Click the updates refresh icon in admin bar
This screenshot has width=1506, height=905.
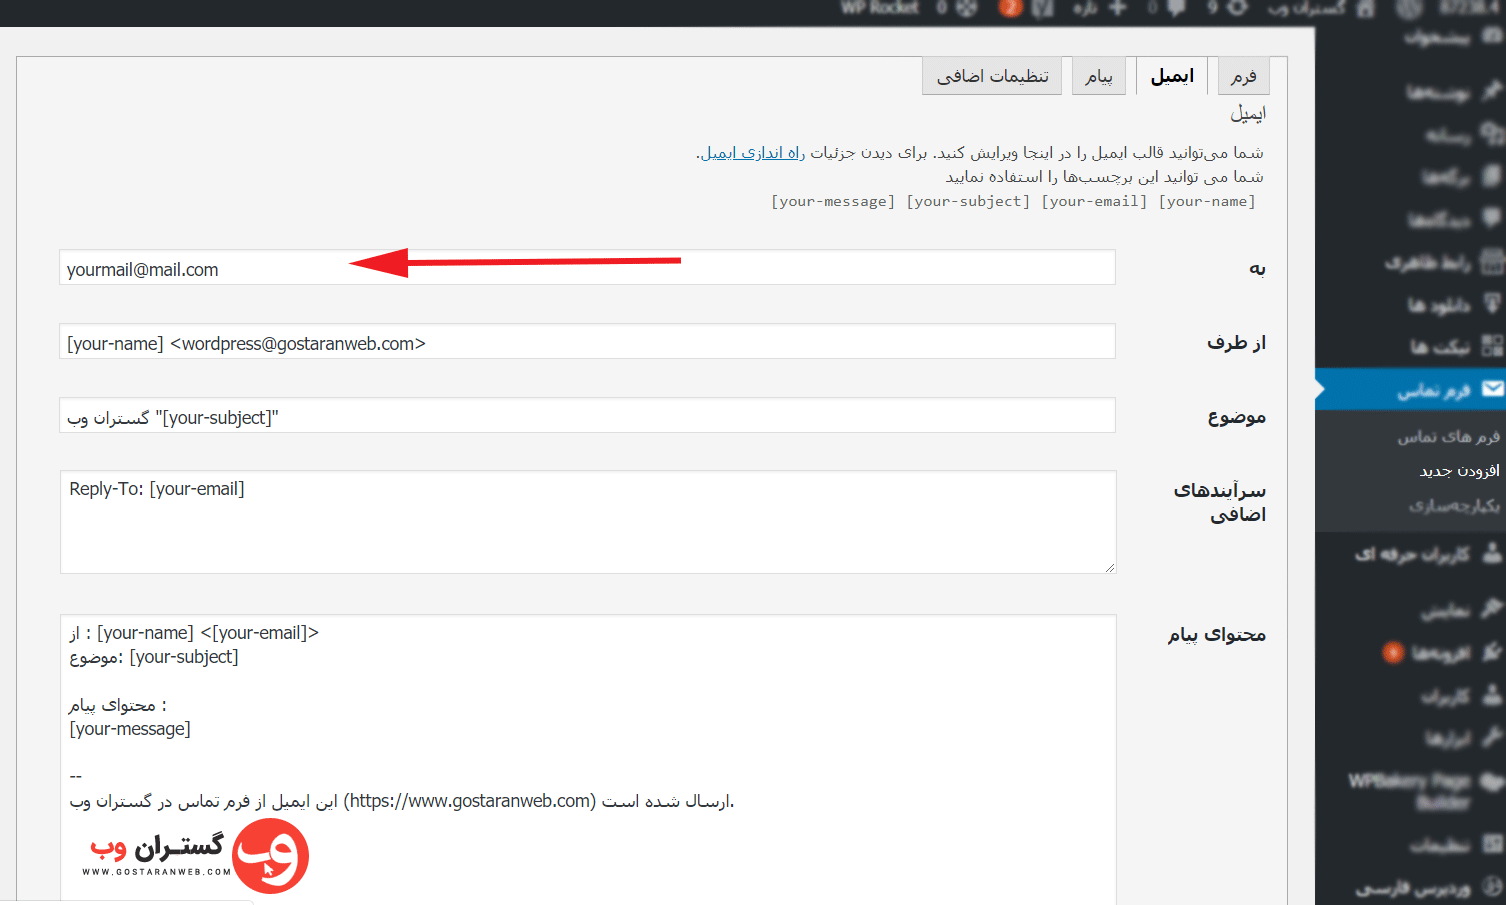(1237, 8)
